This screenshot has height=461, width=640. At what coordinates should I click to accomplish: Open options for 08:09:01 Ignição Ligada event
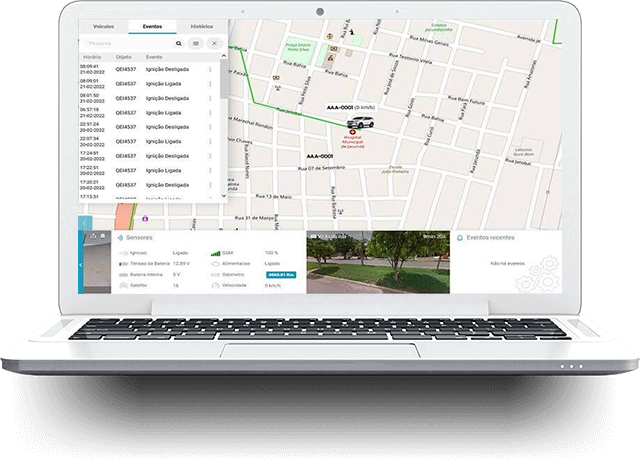tap(210, 83)
